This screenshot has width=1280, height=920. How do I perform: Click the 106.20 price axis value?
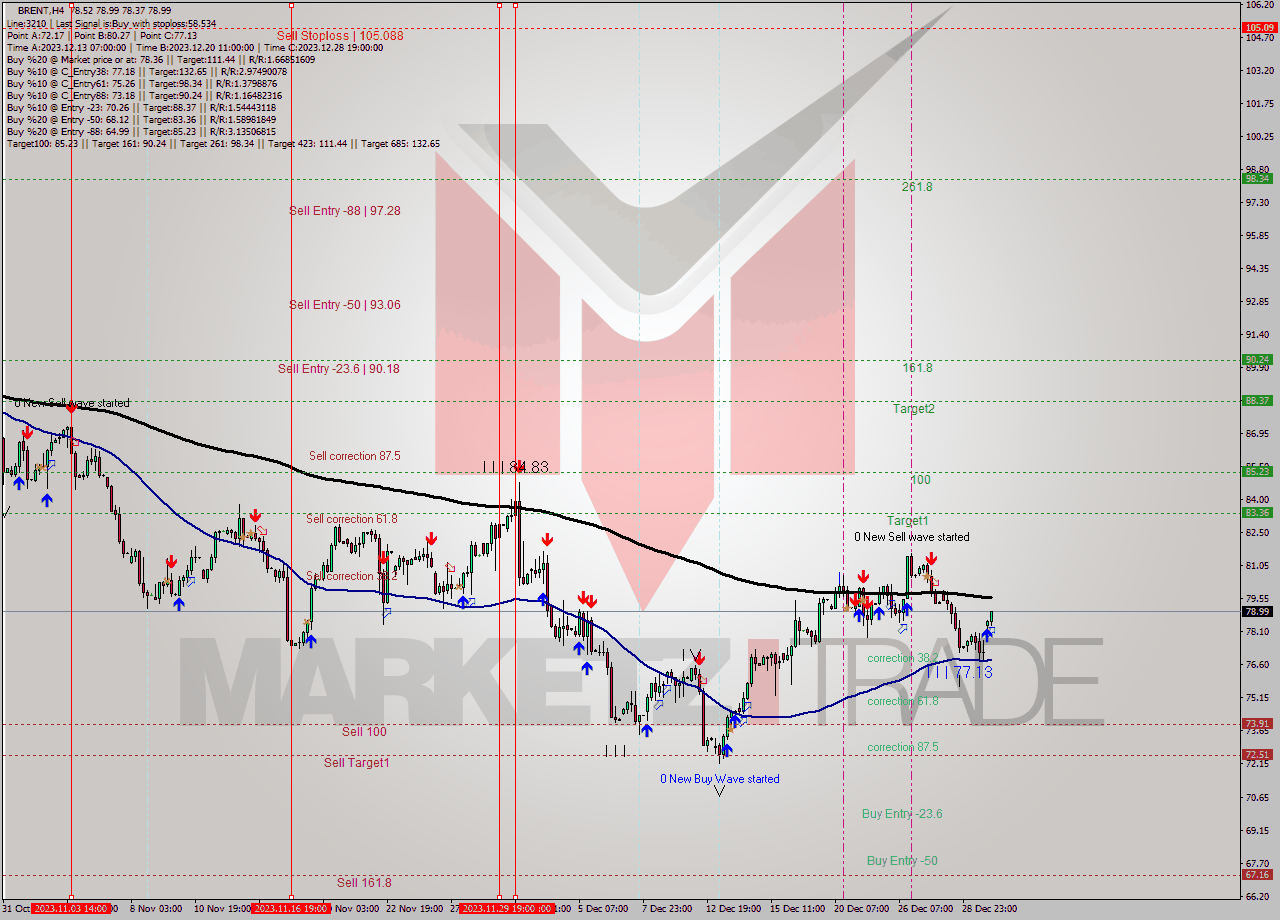click(1259, 5)
